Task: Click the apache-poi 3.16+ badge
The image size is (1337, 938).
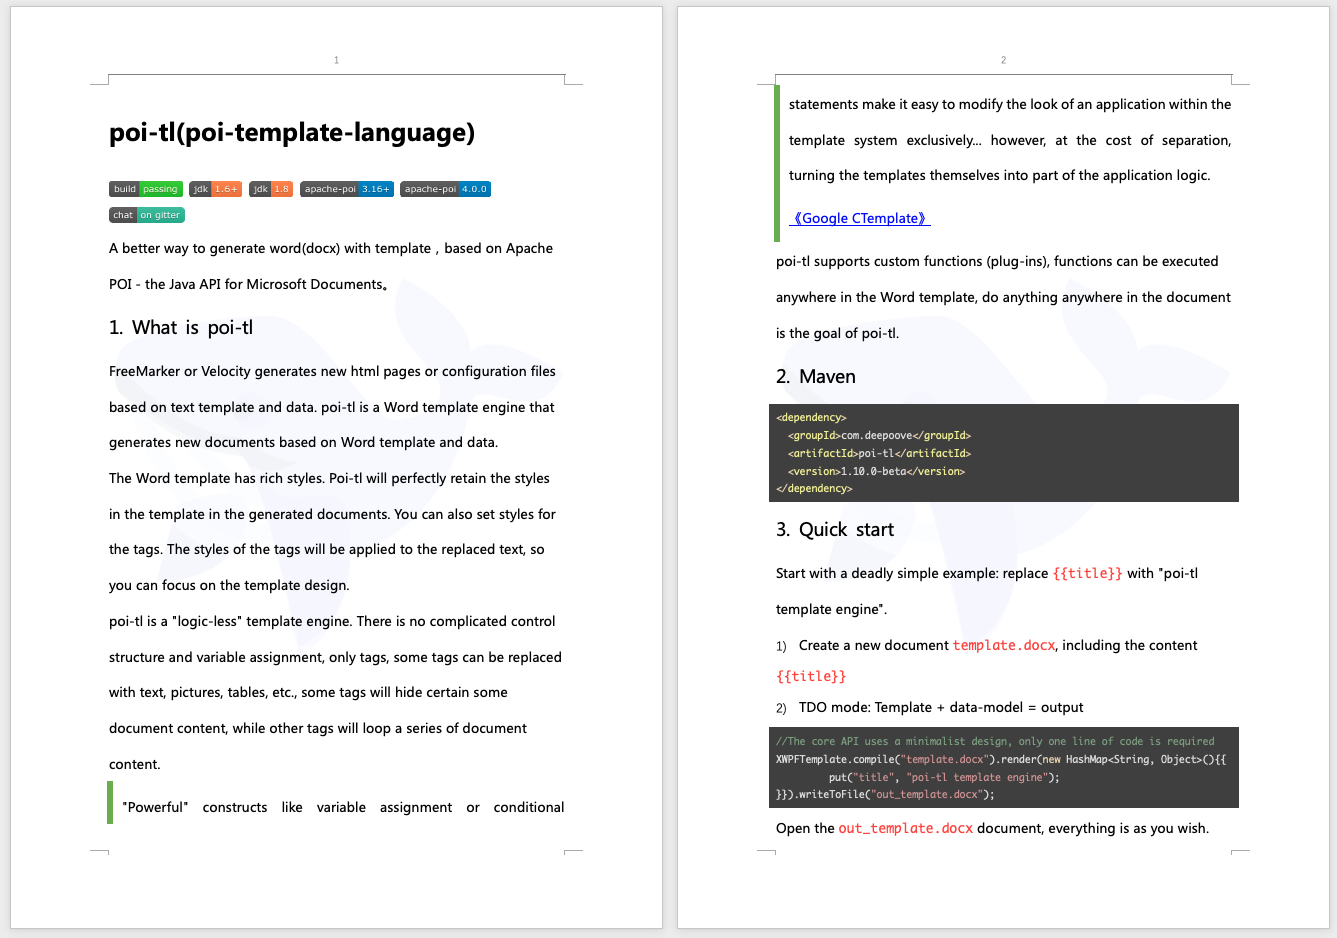Action: point(346,188)
